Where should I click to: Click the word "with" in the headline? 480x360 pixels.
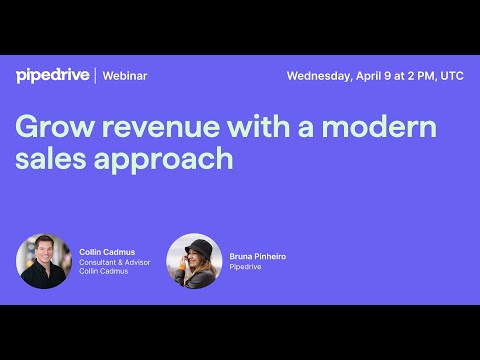[258, 127]
